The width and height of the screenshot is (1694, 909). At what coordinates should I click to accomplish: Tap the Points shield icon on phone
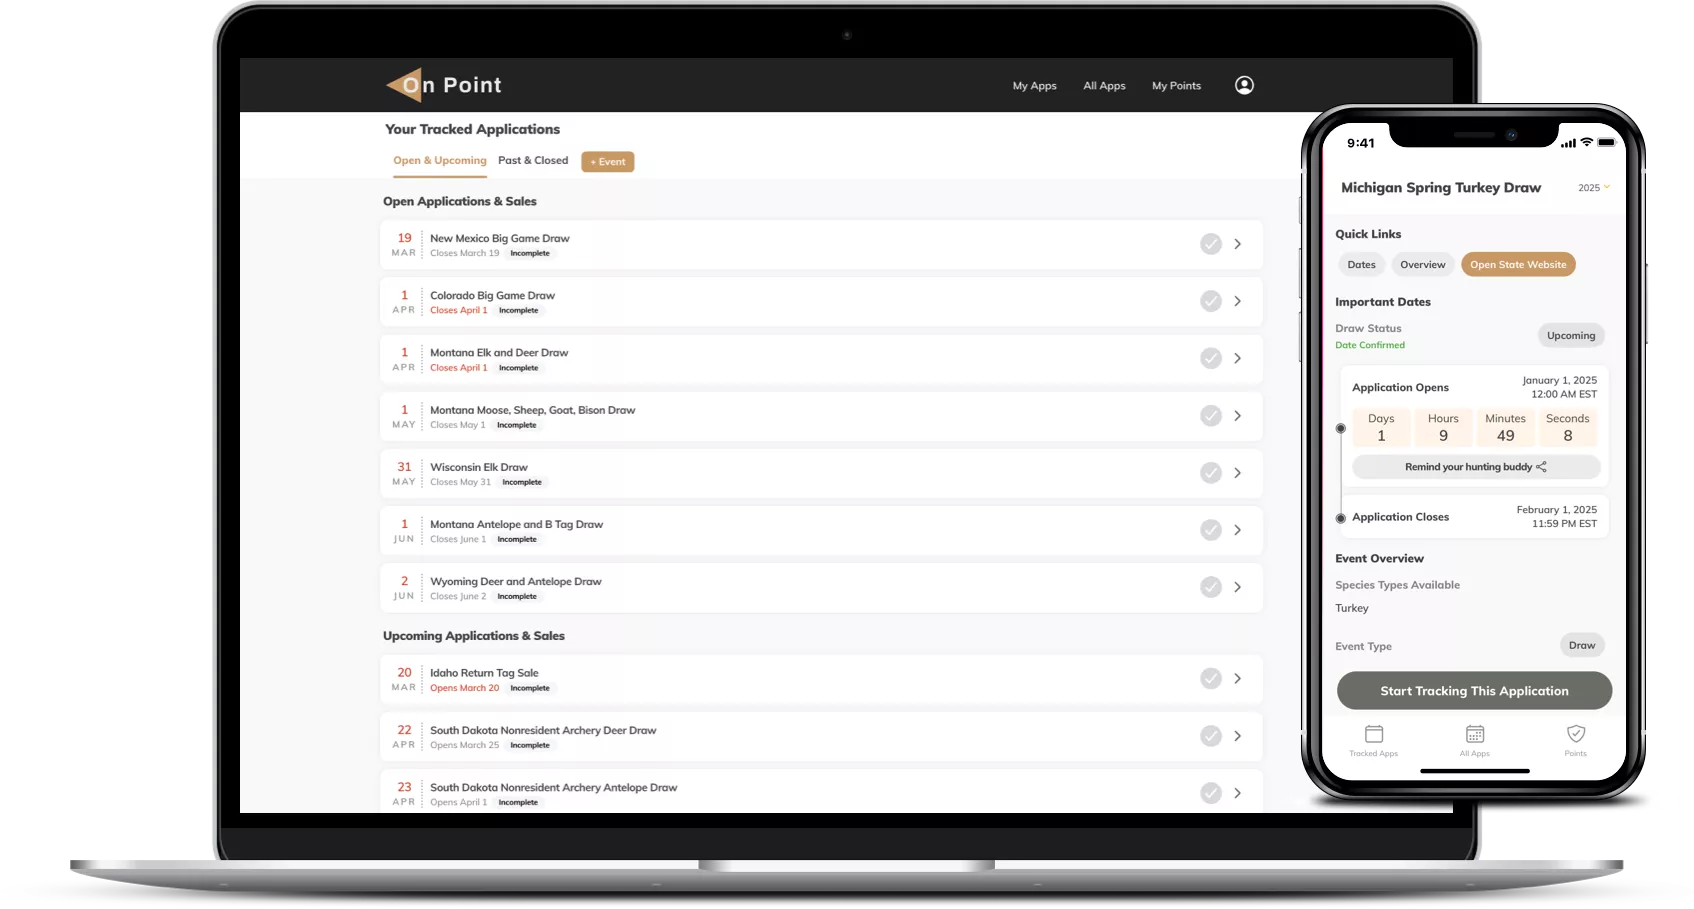[1576, 734]
